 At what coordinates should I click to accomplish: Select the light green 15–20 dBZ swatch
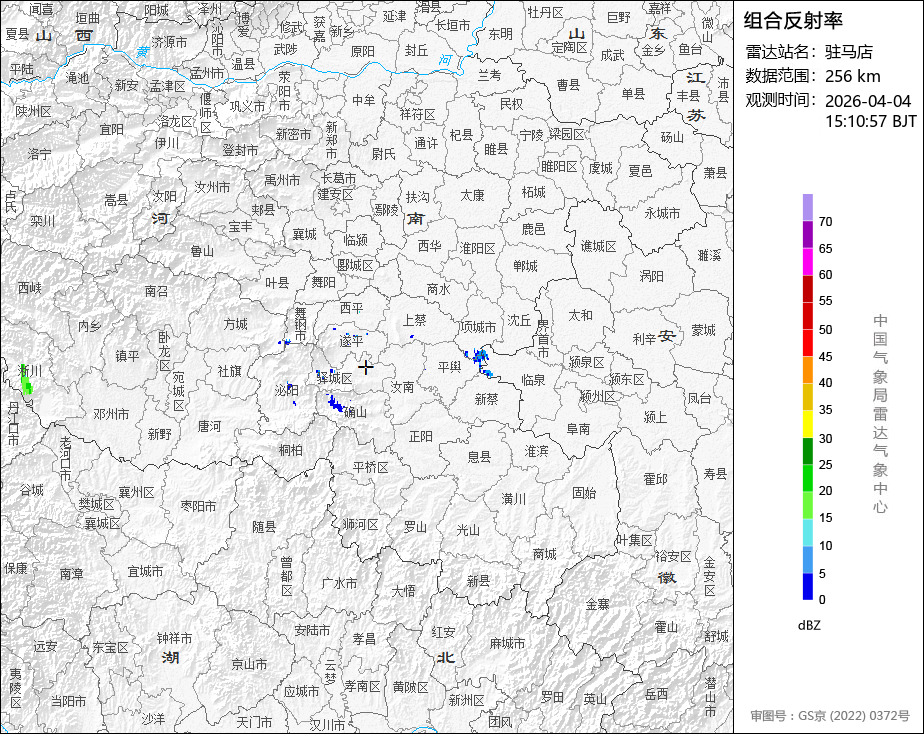807,505
